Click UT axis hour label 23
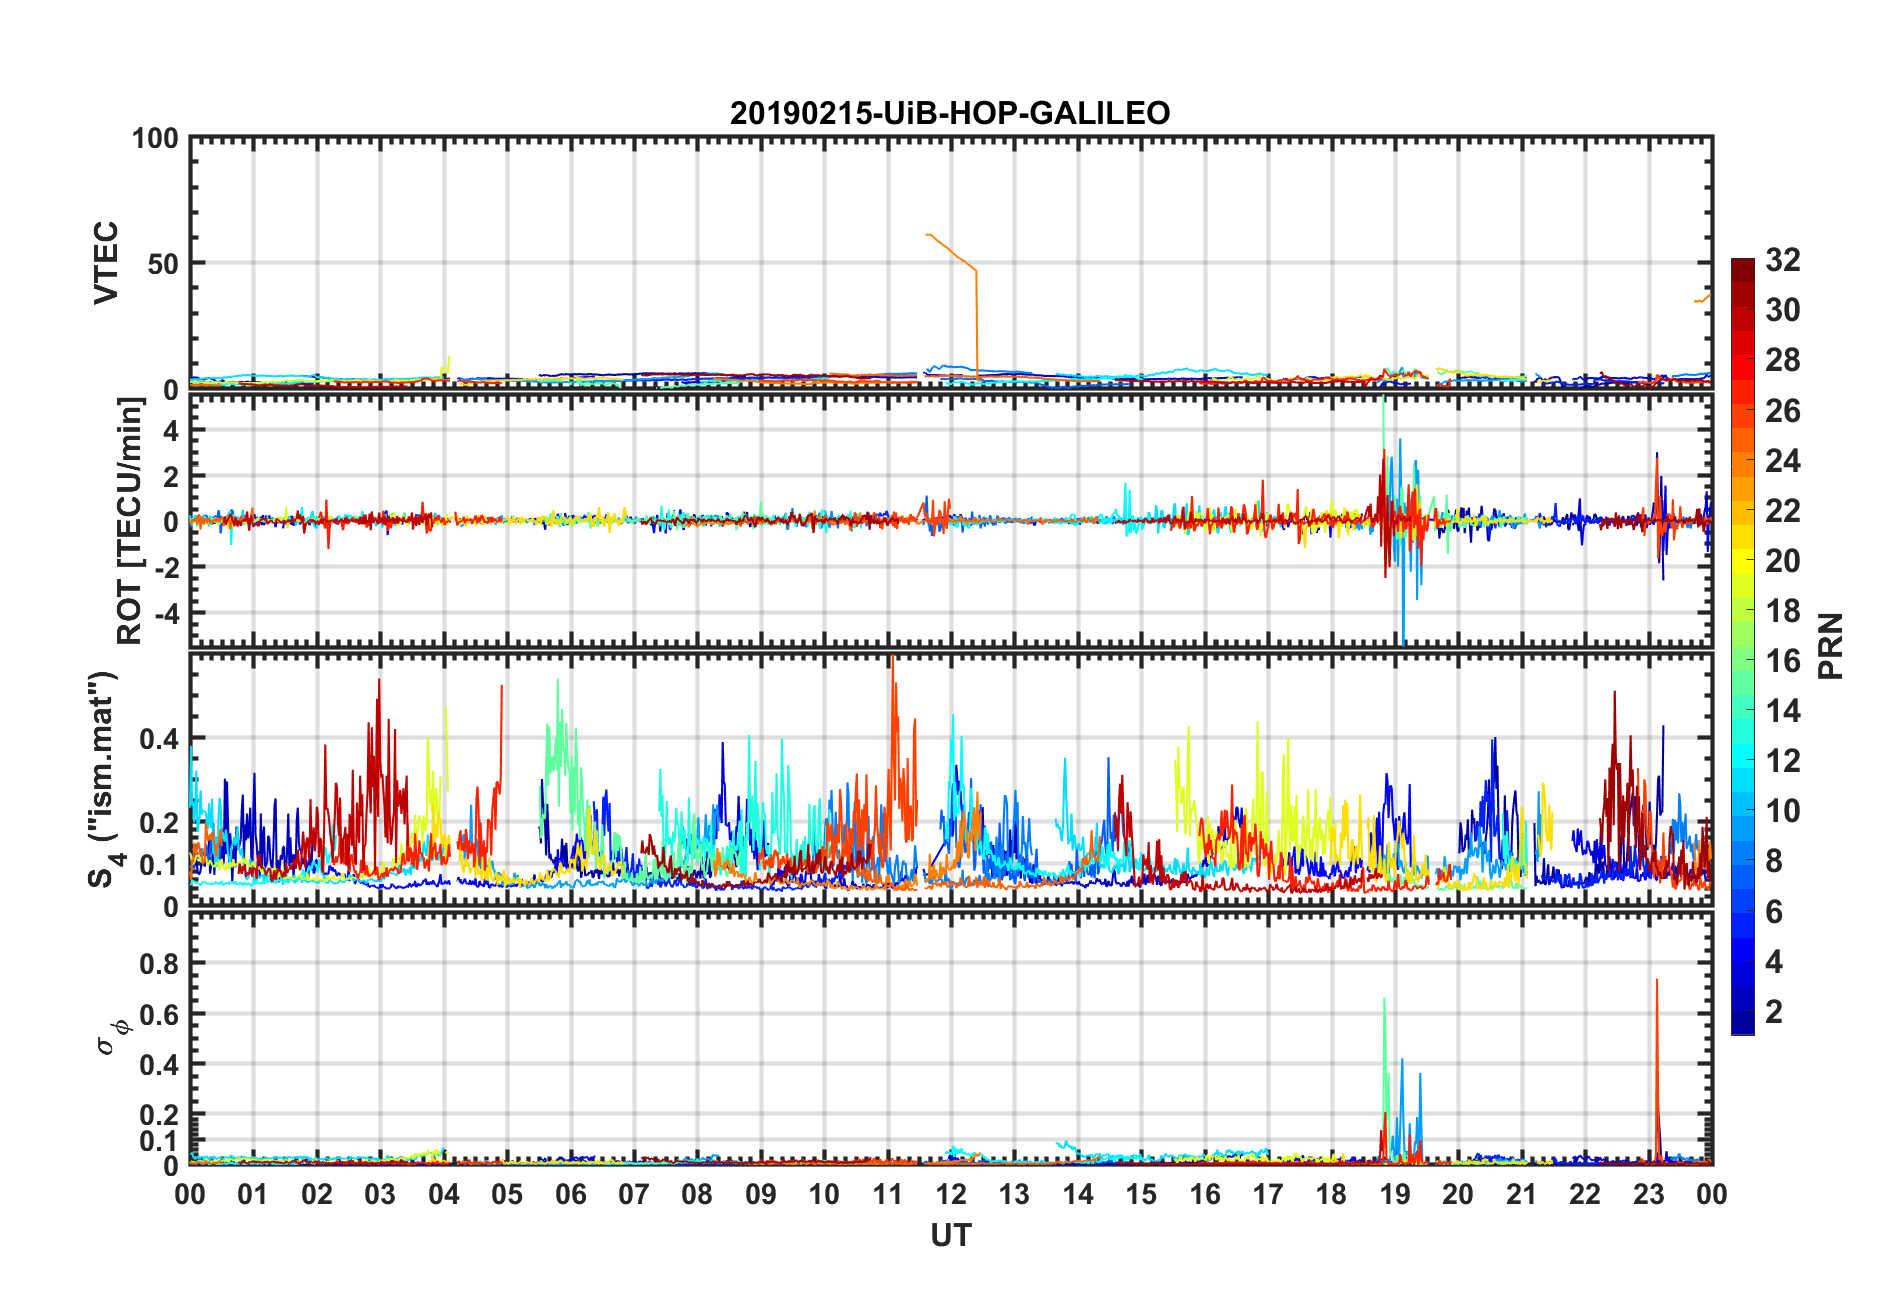The image size is (1902, 1292). (1649, 1194)
